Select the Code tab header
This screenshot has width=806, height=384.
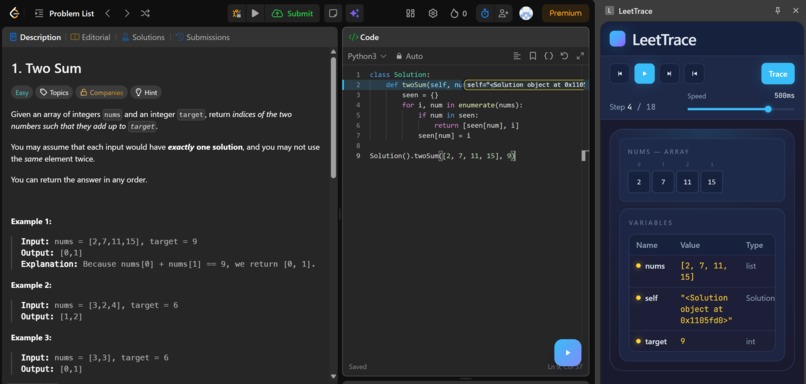tap(363, 38)
